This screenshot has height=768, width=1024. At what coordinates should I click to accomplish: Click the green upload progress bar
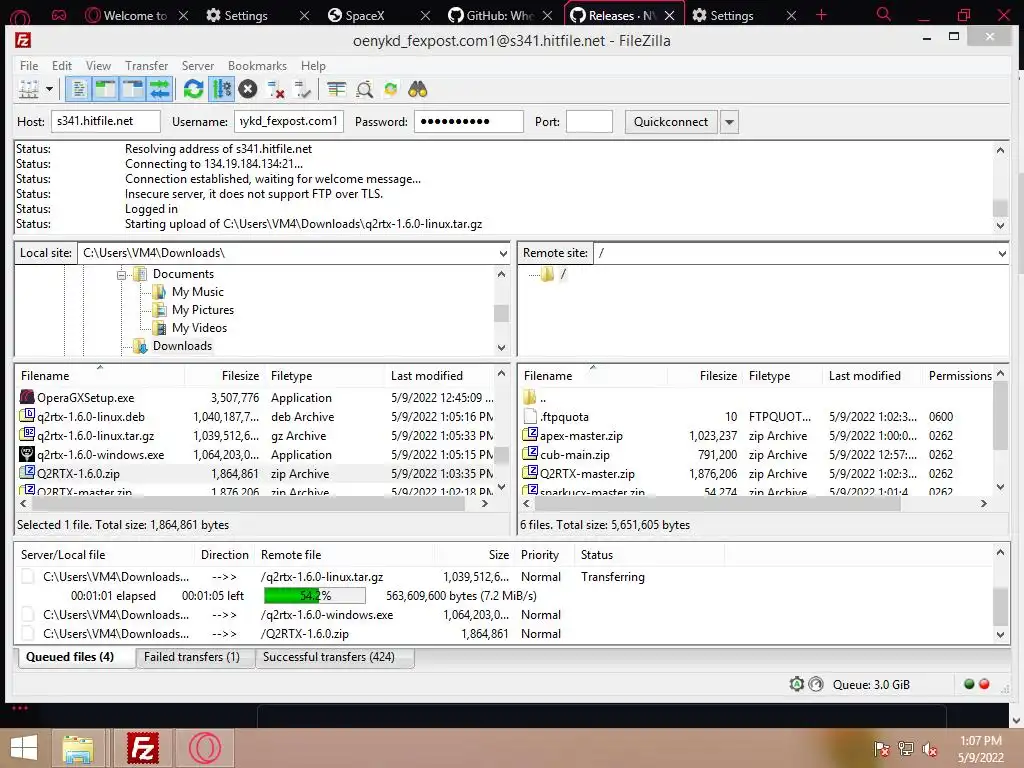[x=315, y=596]
